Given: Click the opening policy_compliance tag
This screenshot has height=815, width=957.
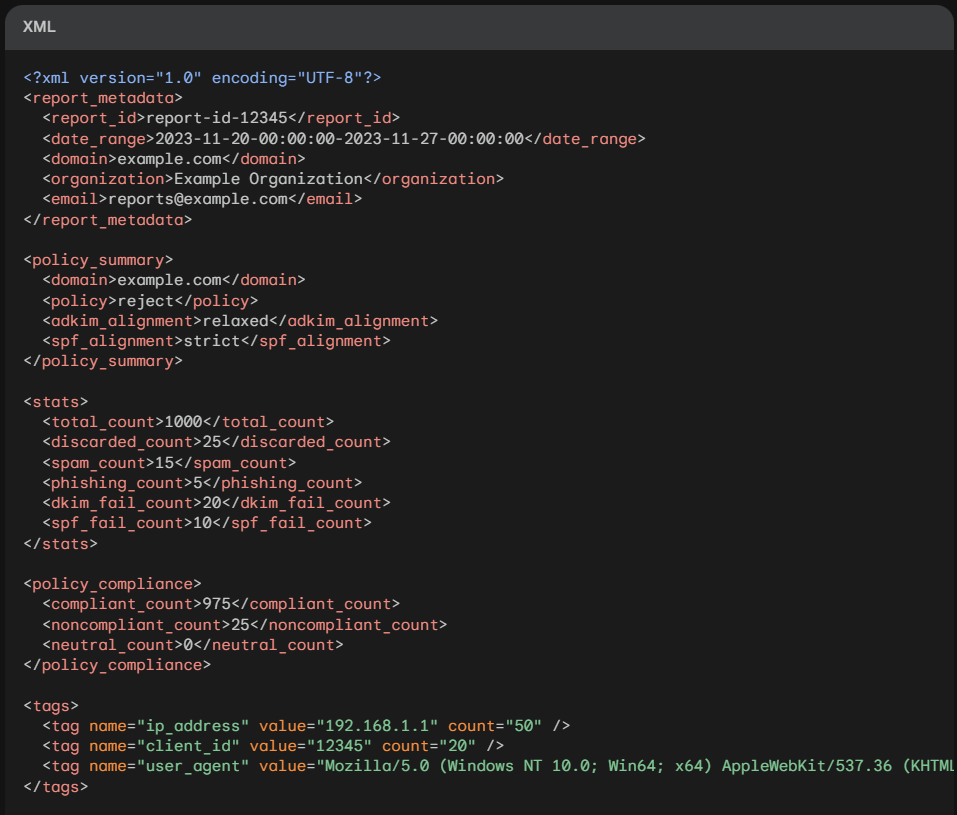Looking at the screenshot, I should [x=112, y=584].
